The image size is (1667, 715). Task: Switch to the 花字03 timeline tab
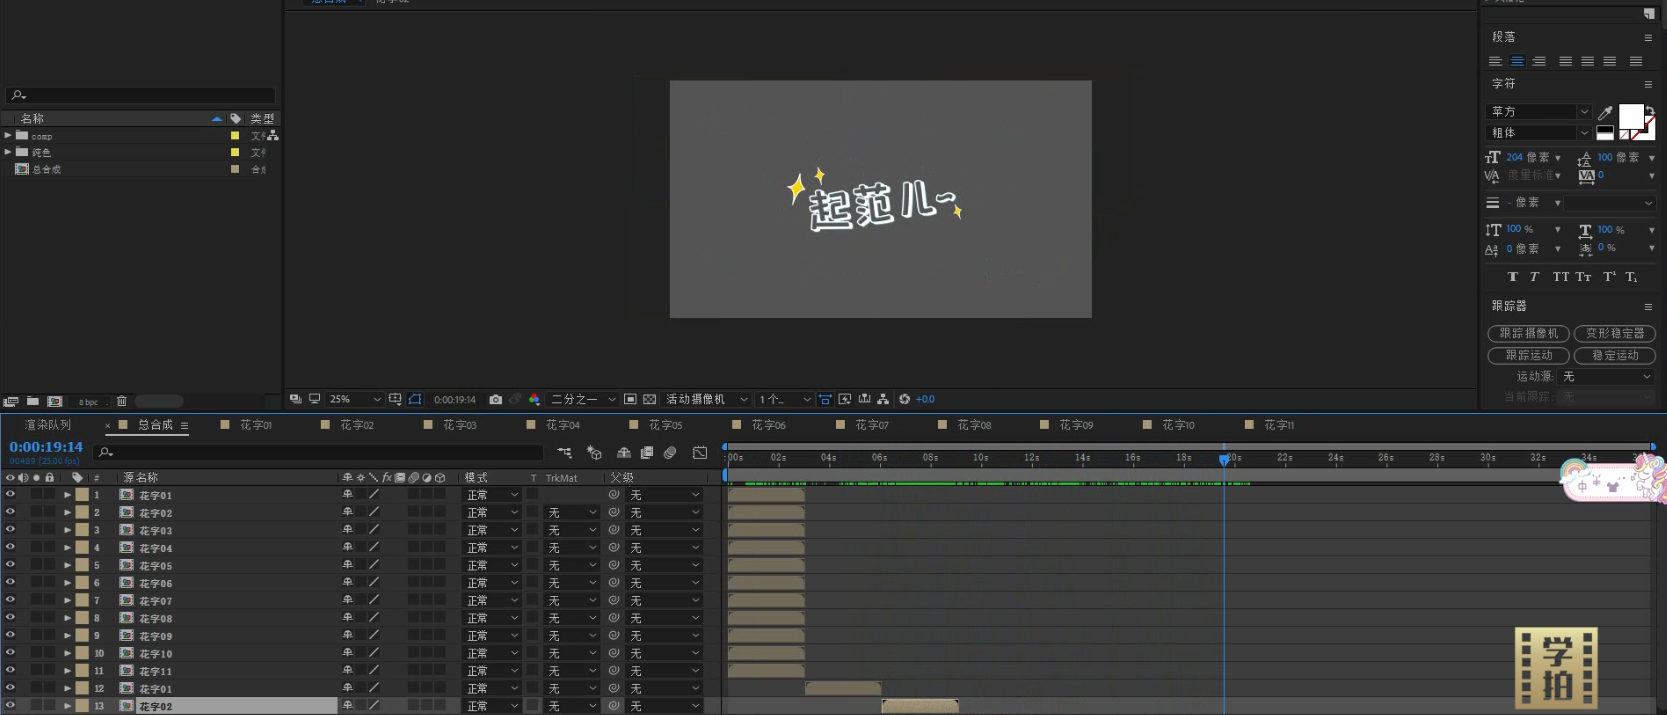460,425
